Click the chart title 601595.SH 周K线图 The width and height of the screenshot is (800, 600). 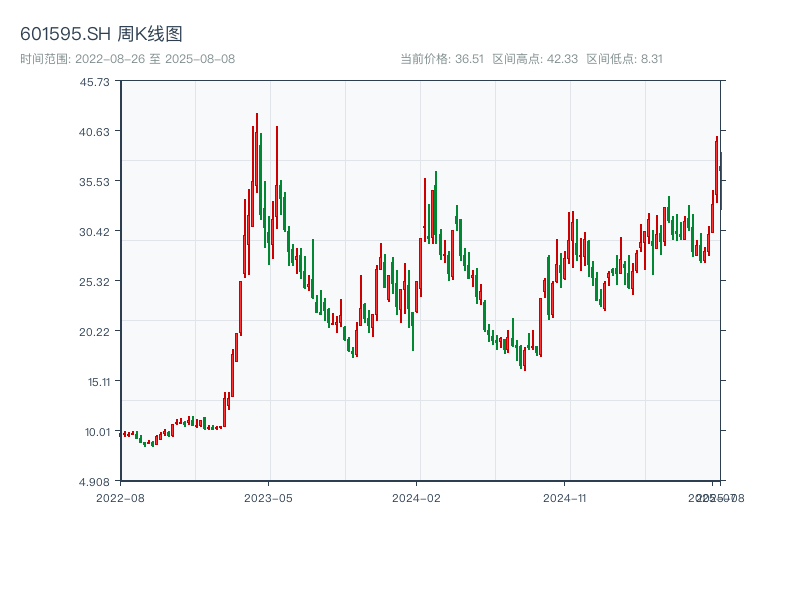tap(101, 34)
